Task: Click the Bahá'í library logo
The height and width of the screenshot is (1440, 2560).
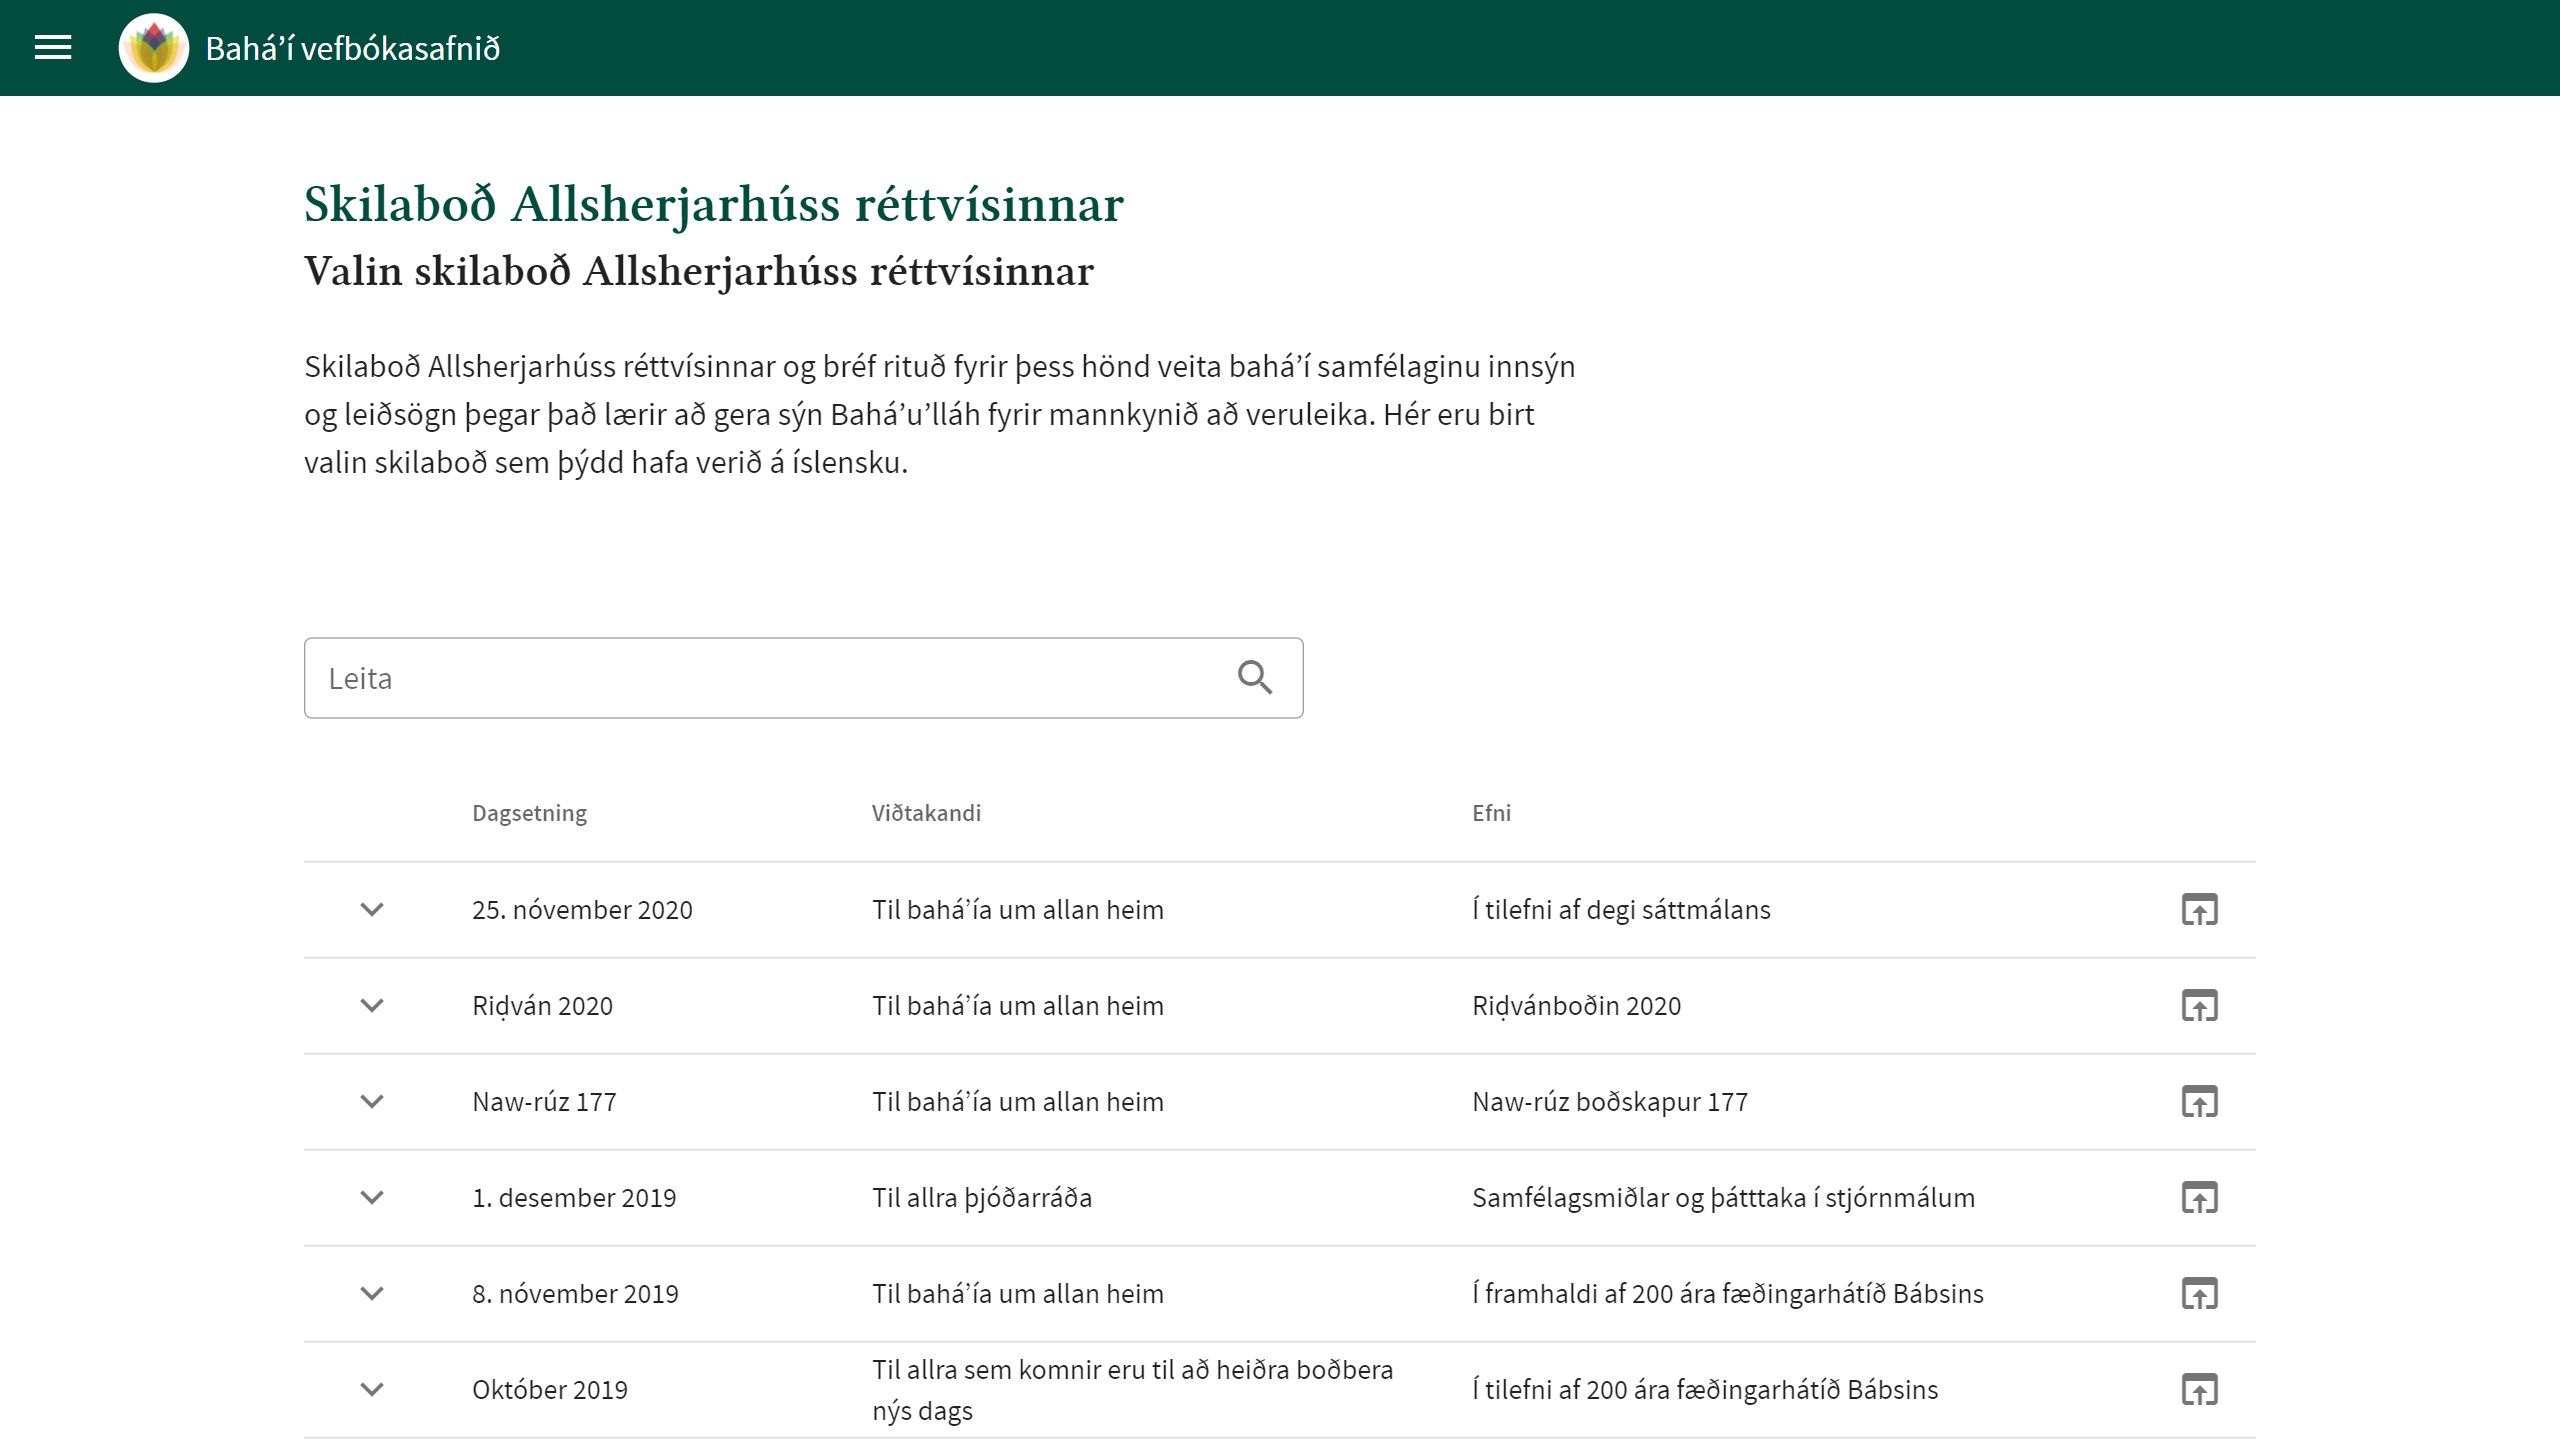Action: tap(153, 48)
